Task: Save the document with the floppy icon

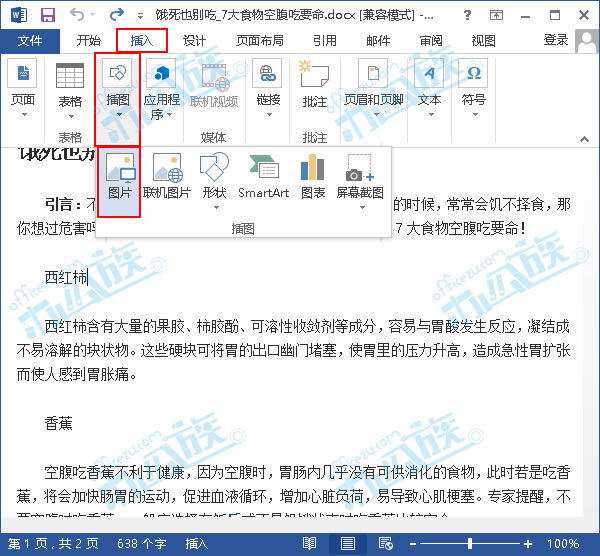Action: (48, 15)
